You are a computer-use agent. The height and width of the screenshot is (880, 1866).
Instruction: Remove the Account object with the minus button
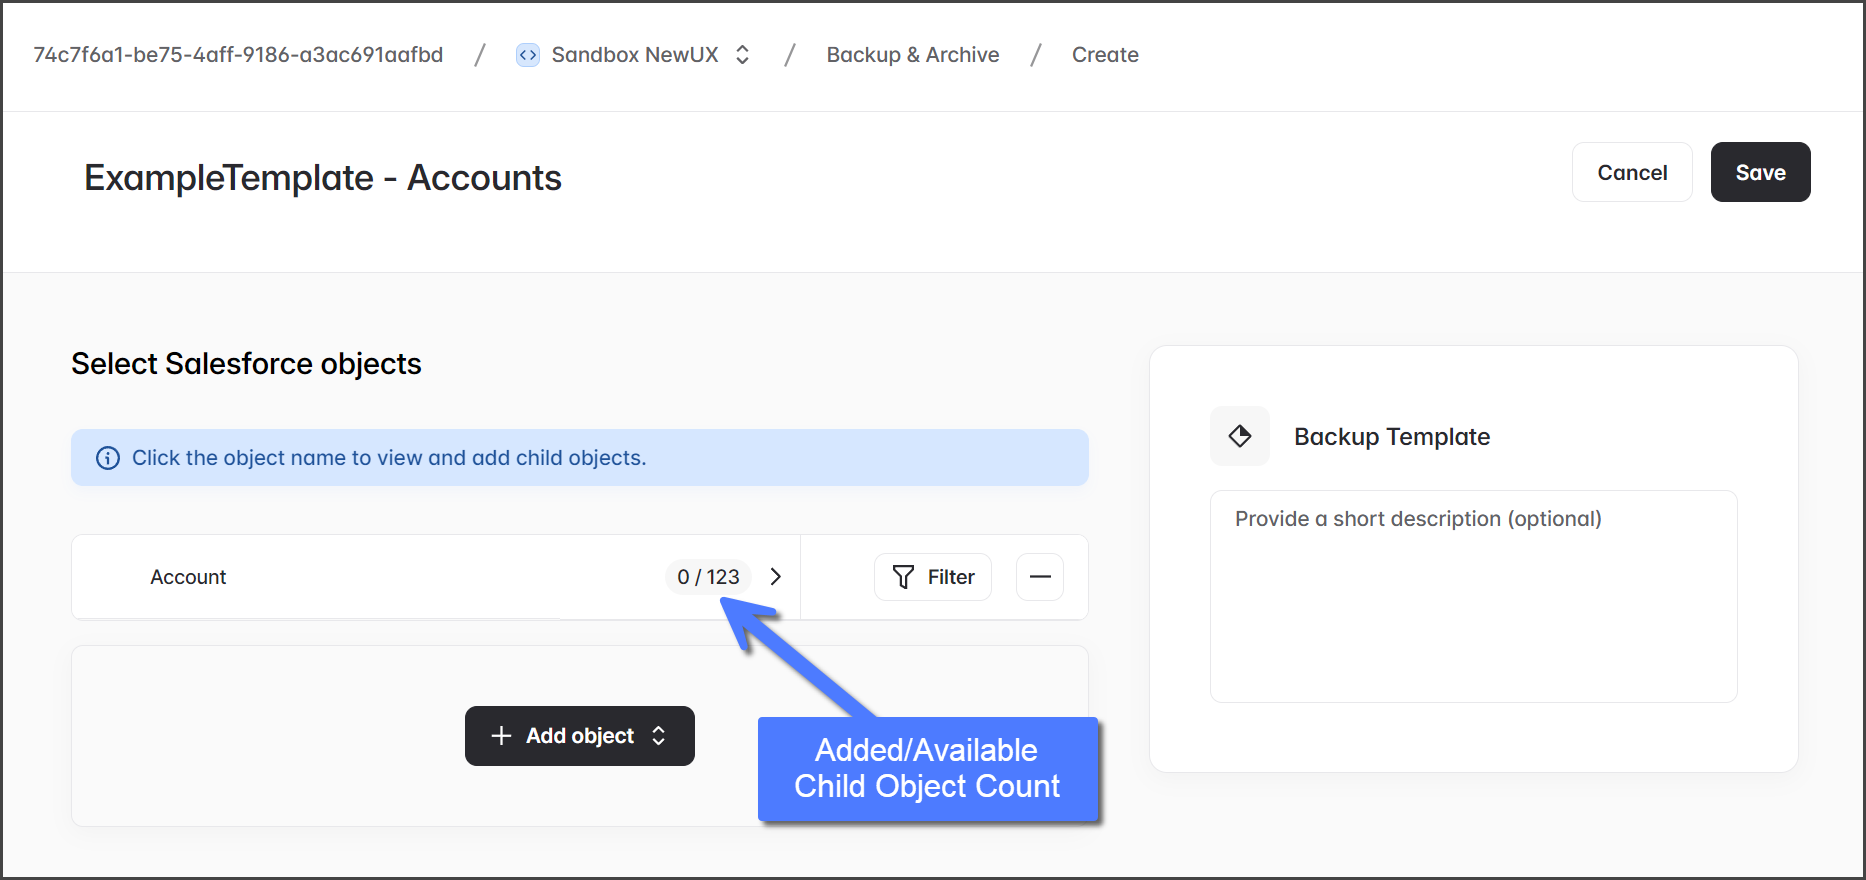pos(1039,577)
